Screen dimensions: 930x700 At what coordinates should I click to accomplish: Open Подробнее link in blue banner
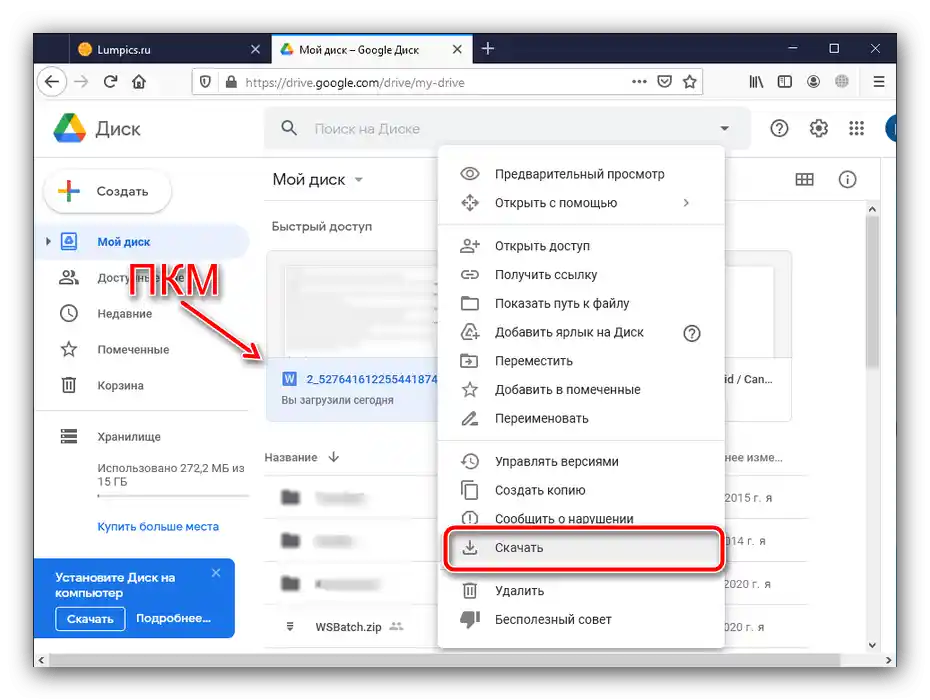173,618
